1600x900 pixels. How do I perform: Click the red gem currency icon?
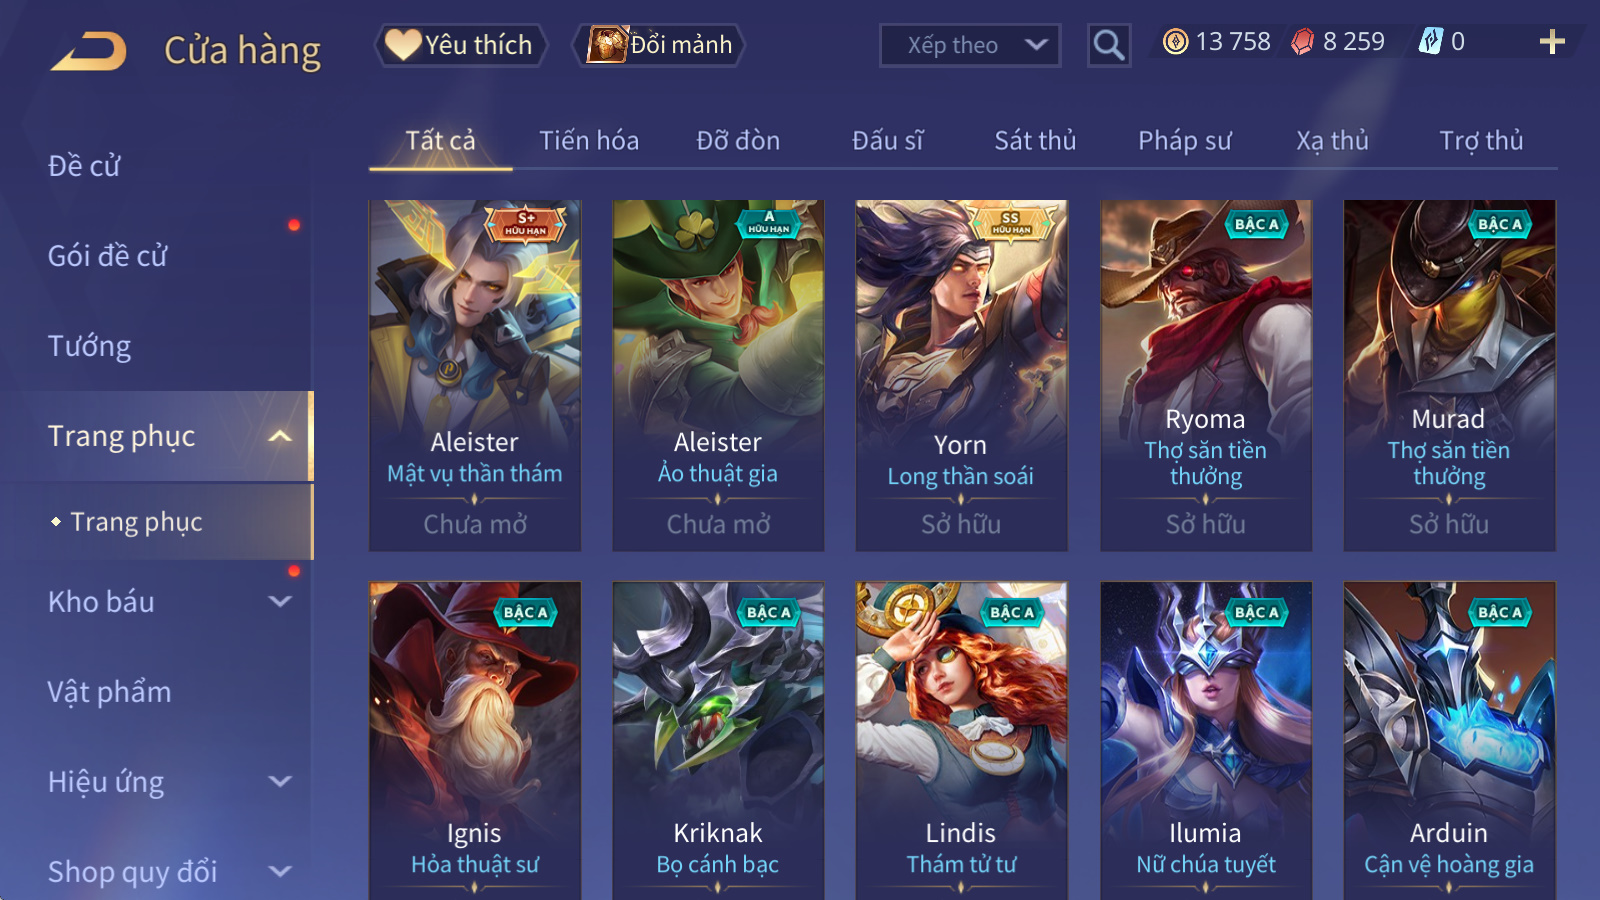pos(1302,42)
